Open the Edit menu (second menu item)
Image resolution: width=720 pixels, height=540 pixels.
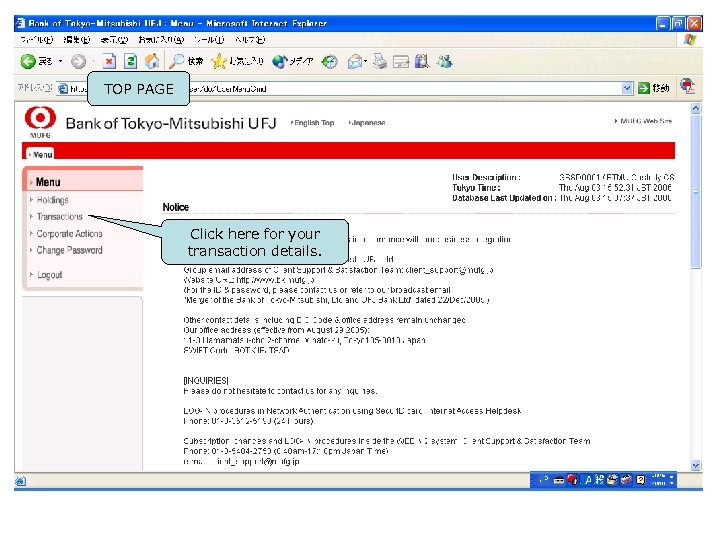(x=77, y=40)
